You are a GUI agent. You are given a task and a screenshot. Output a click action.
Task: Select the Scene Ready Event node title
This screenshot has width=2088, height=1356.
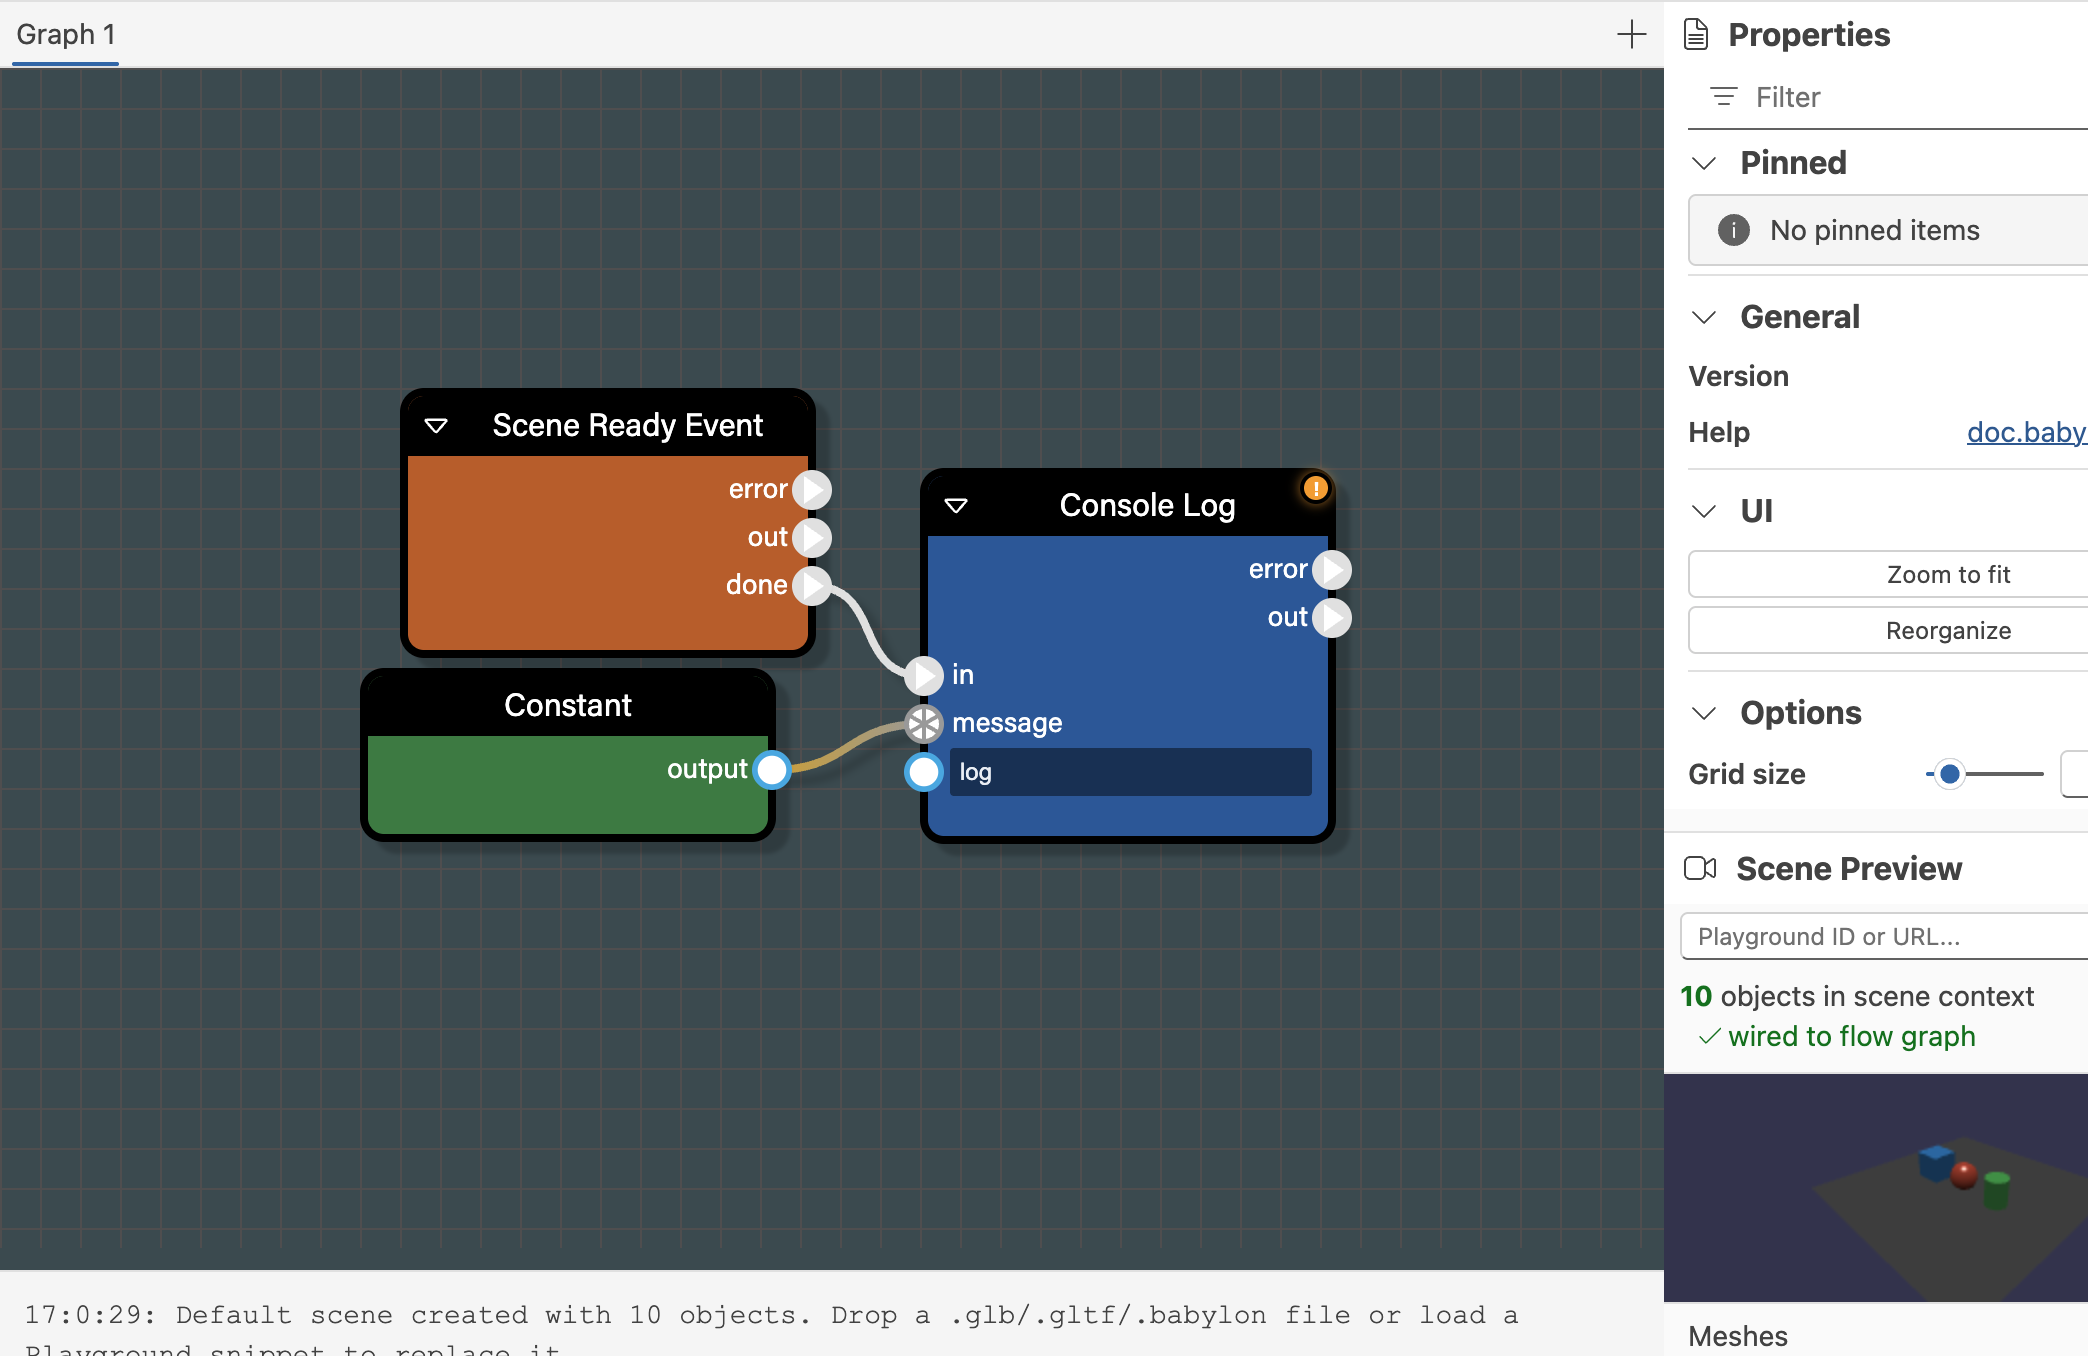pyautogui.click(x=628, y=425)
